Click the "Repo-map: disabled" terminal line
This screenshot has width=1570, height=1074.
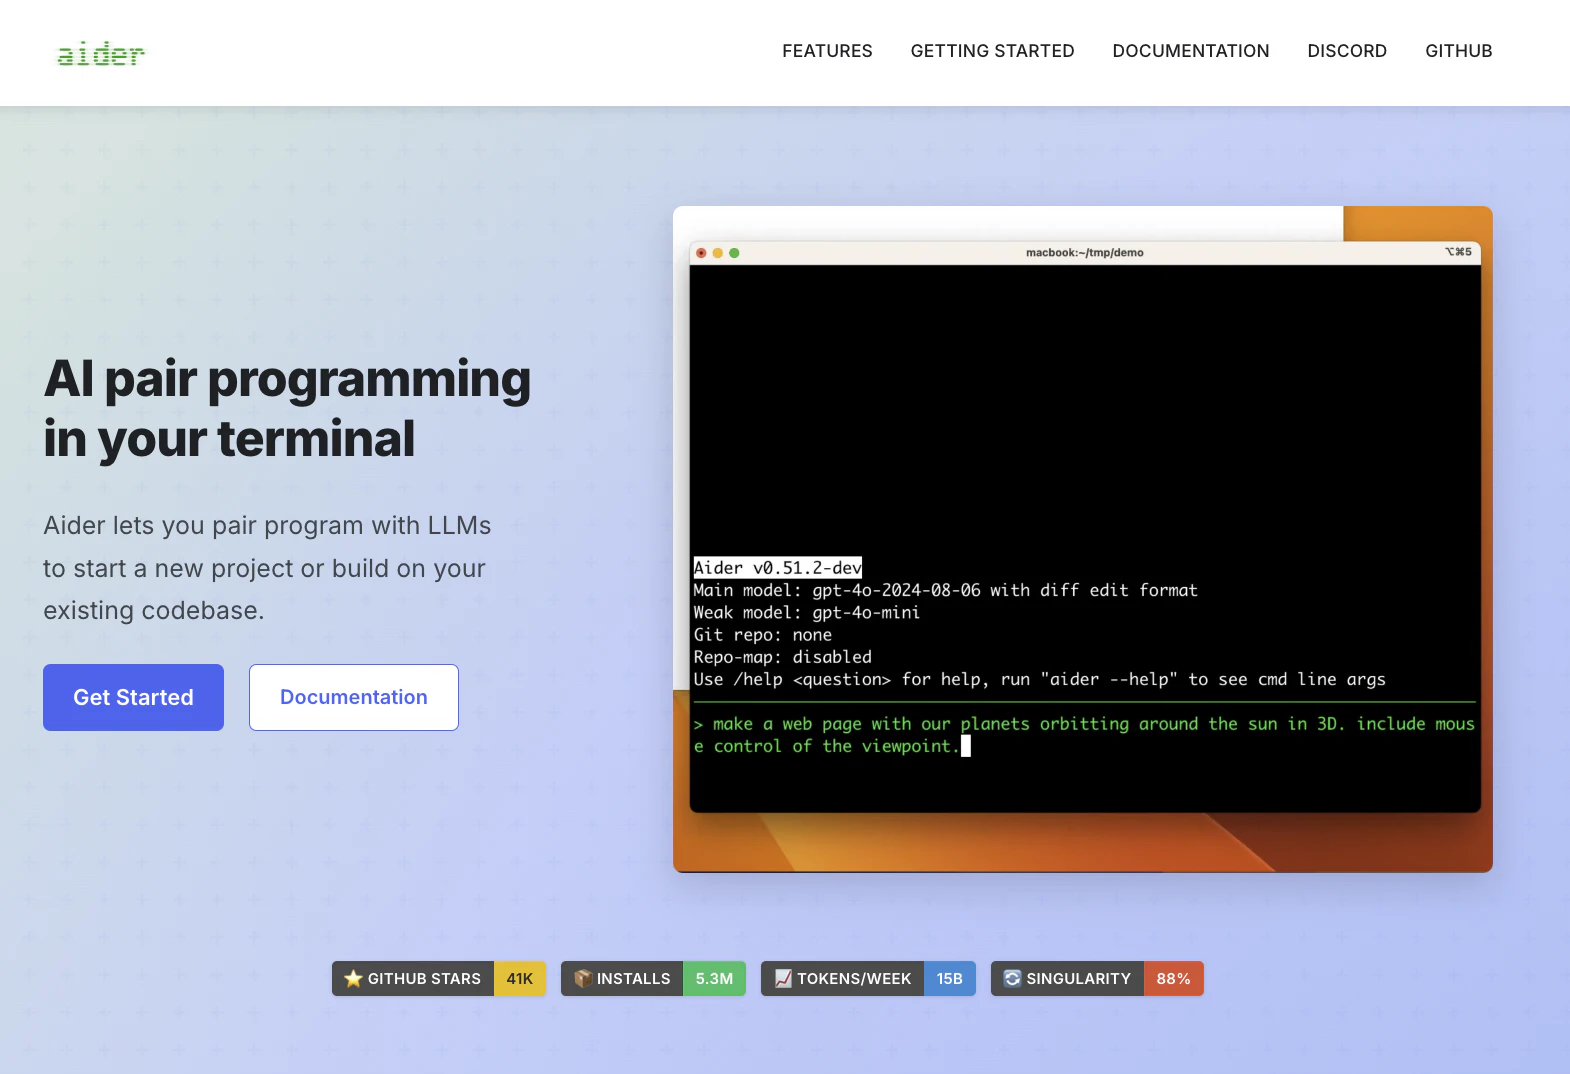tap(782, 657)
